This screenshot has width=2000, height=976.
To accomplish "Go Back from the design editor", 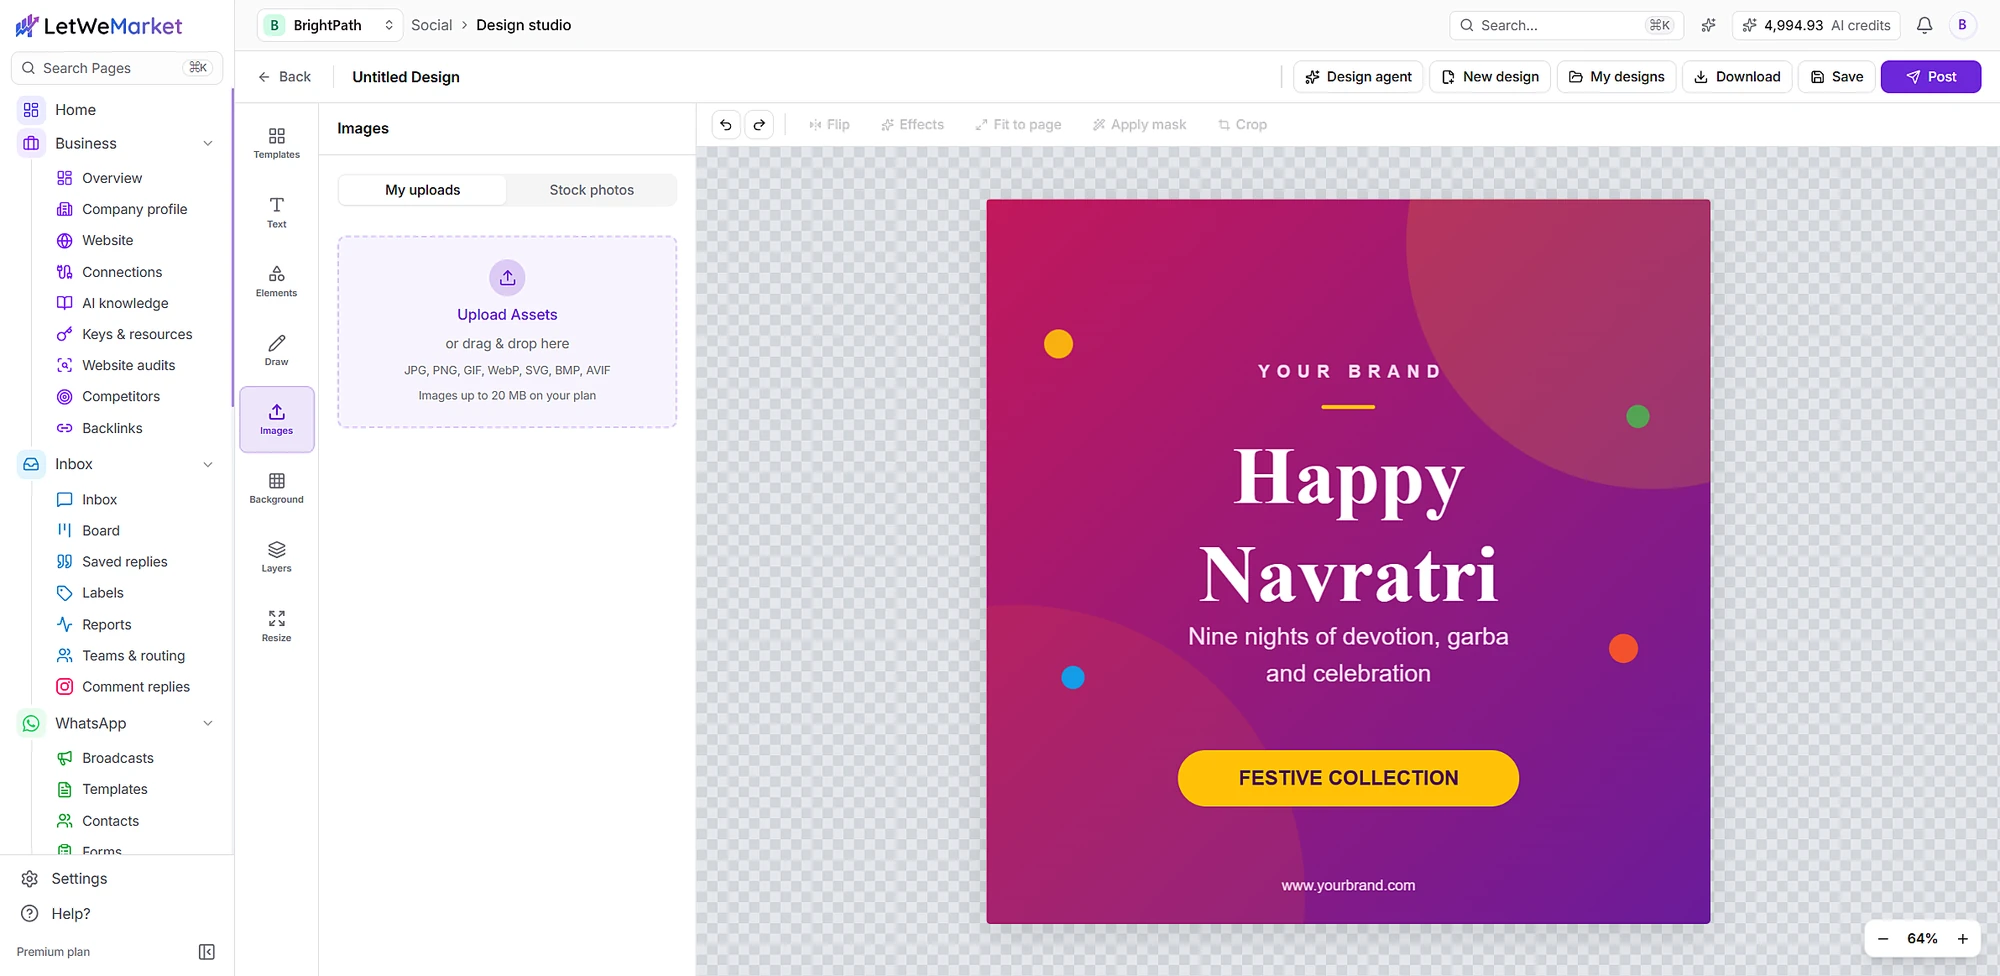I will [285, 77].
